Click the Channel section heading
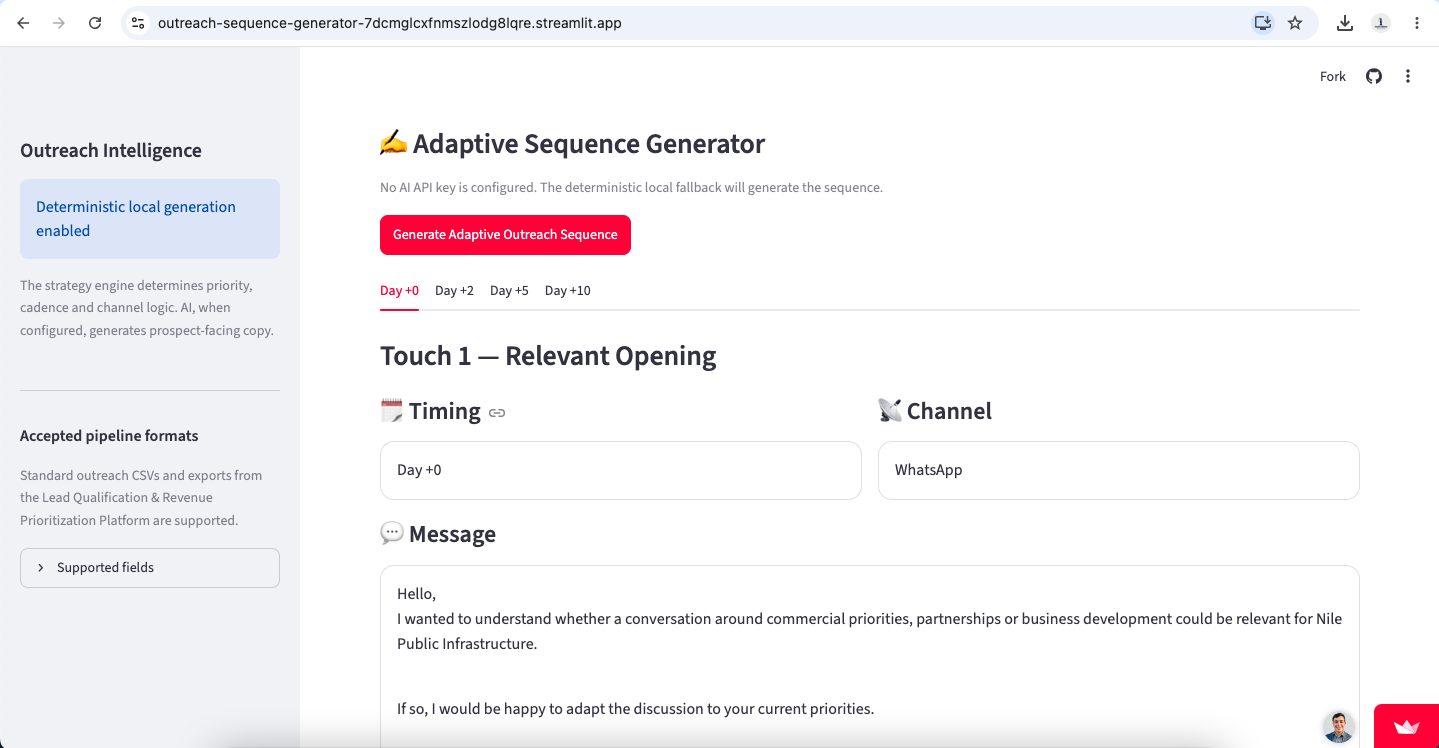The width and height of the screenshot is (1439, 748). (x=935, y=411)
